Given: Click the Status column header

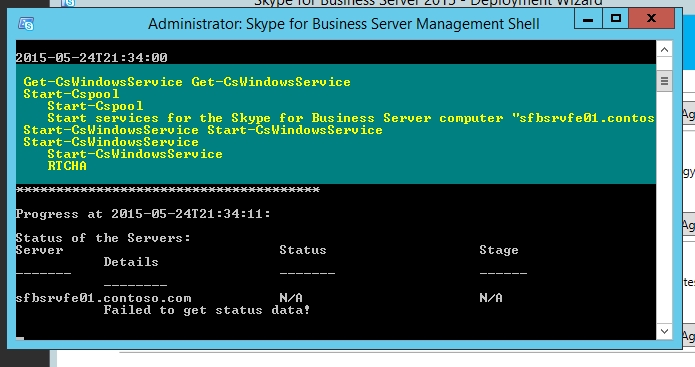Looking at the screenshot, I should tap(303, 250).
